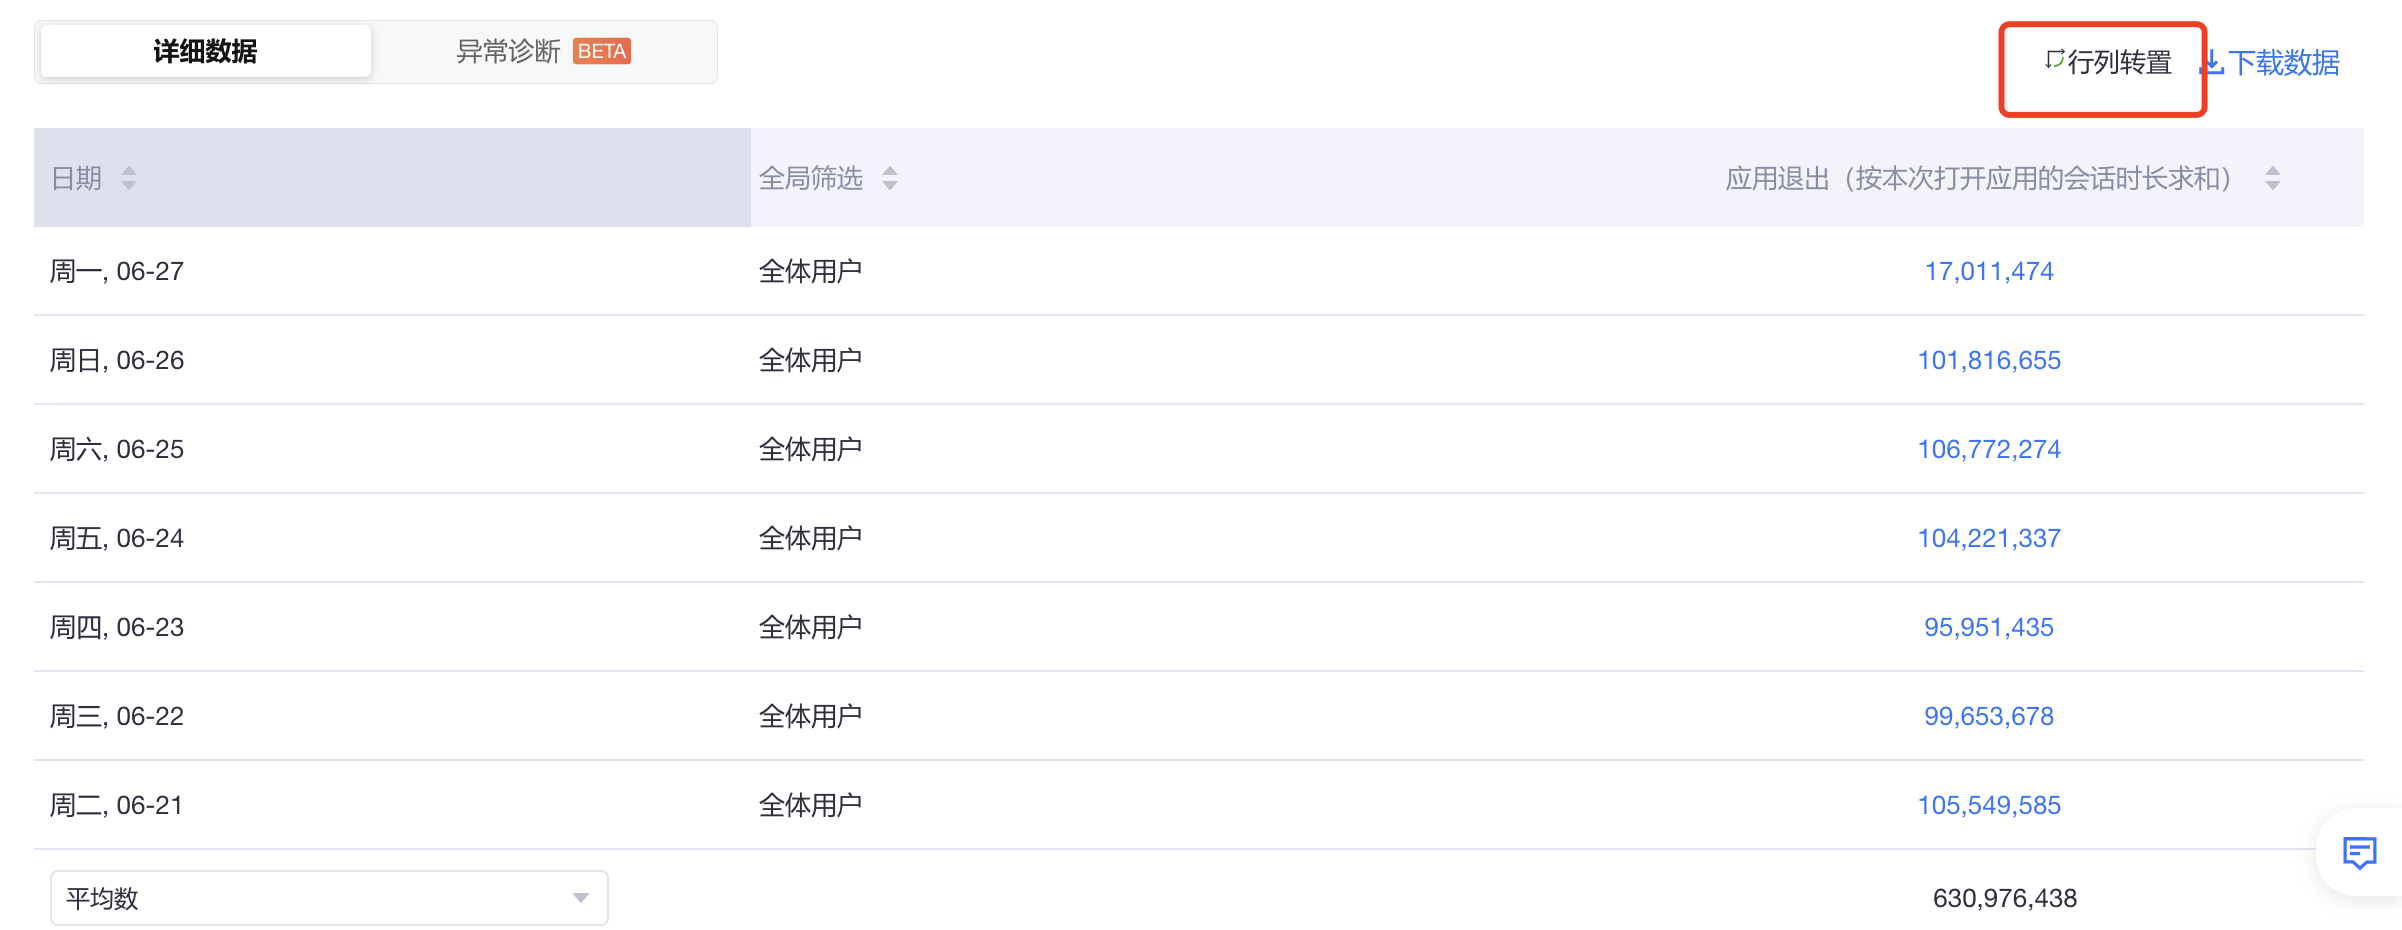2402x930 pixels.
Task: Open value 99,653,678 for 06-22
Action: coord(1988,716)
